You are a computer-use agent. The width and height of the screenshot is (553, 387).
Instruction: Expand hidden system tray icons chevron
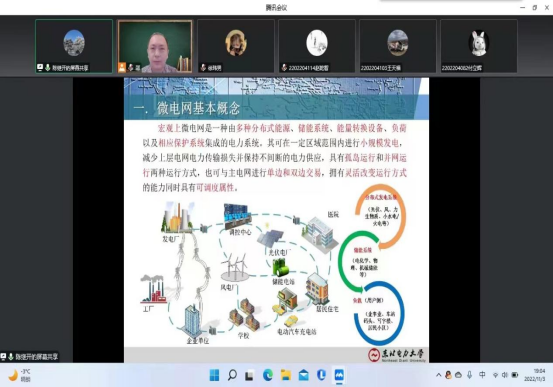(x=438, y=375)
